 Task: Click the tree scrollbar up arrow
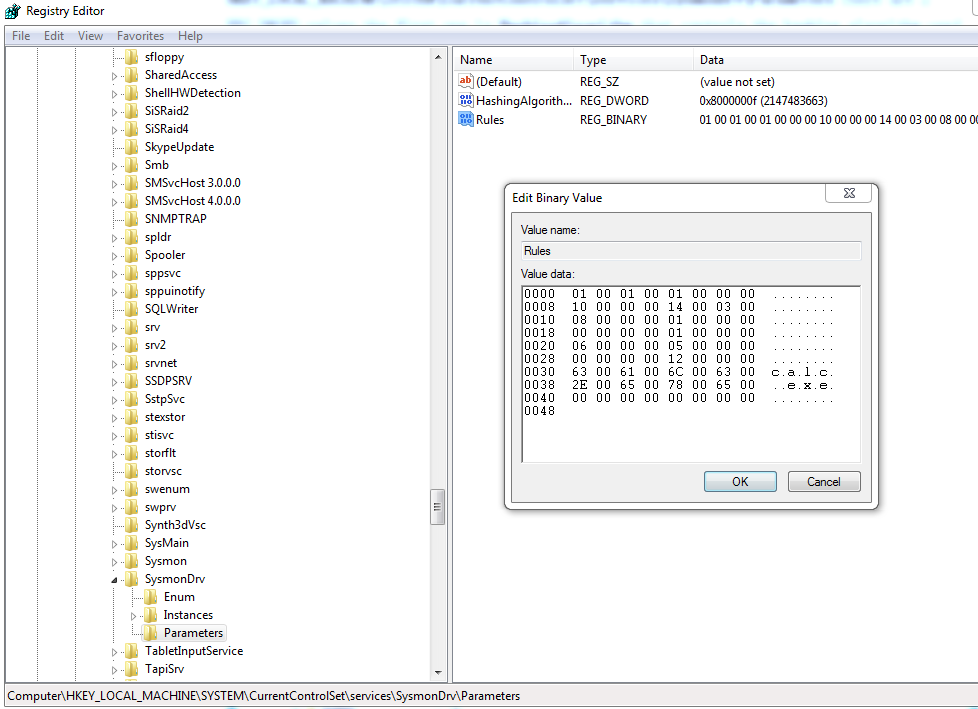click(438, 57)
